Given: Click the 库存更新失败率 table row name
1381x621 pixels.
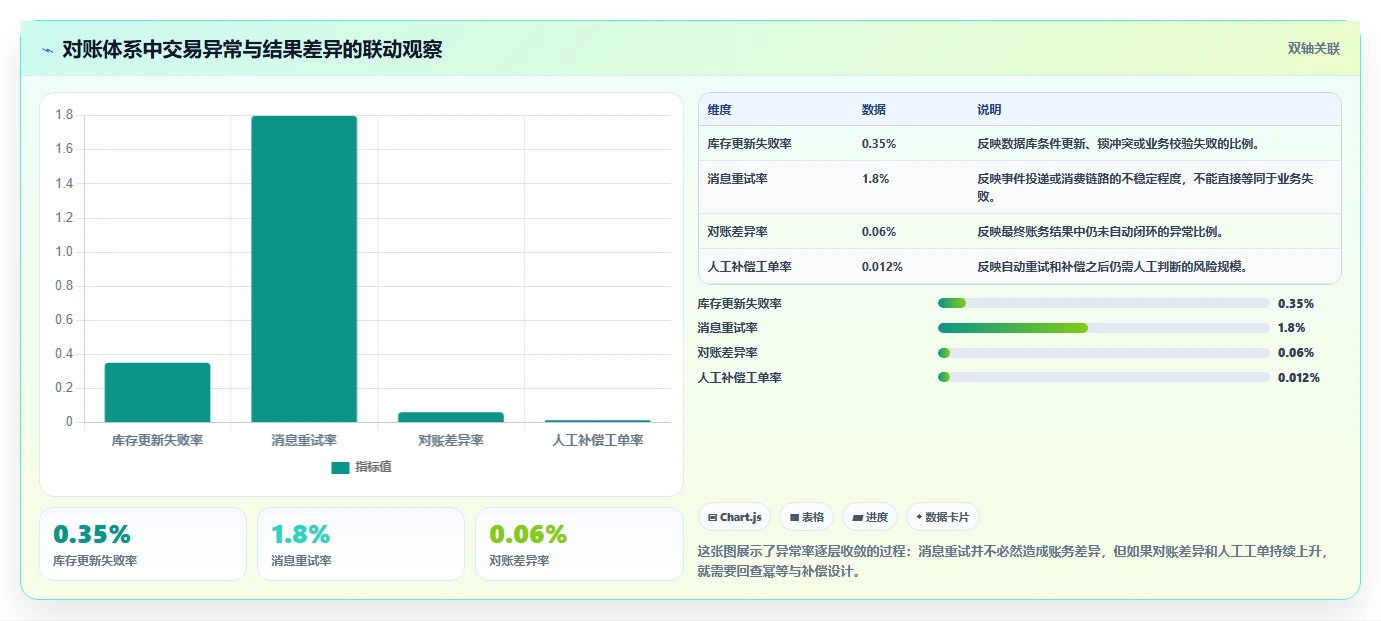Looking at the screenshot, I should click(x=749, y=144).
